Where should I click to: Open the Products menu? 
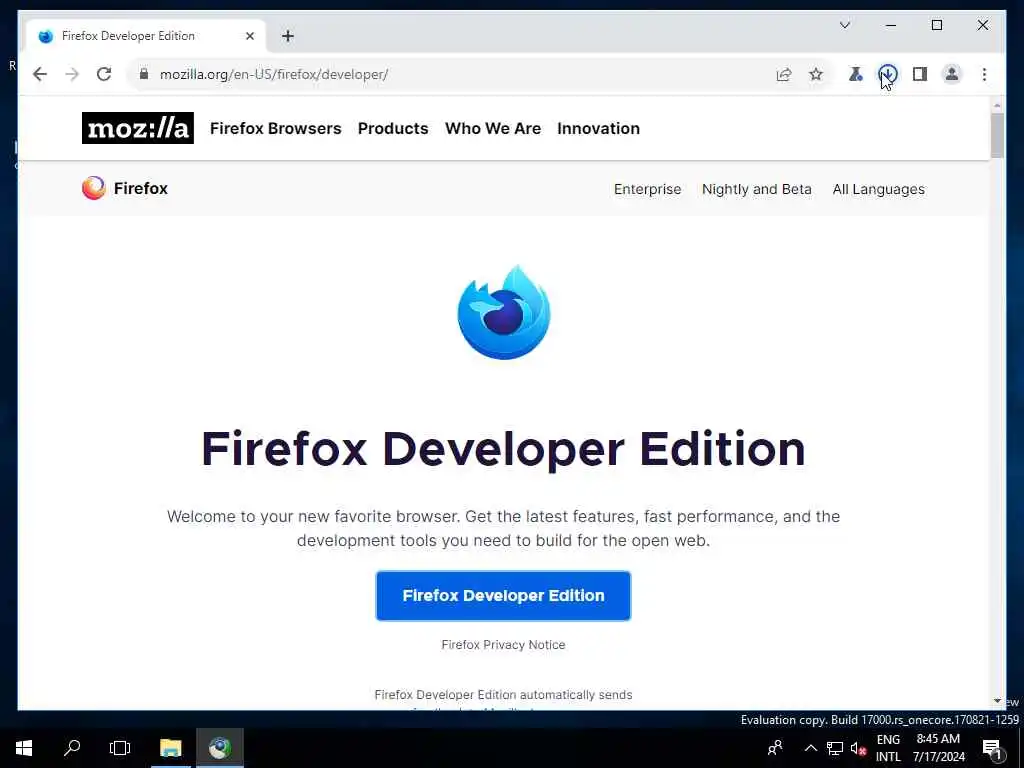point(393,129)
